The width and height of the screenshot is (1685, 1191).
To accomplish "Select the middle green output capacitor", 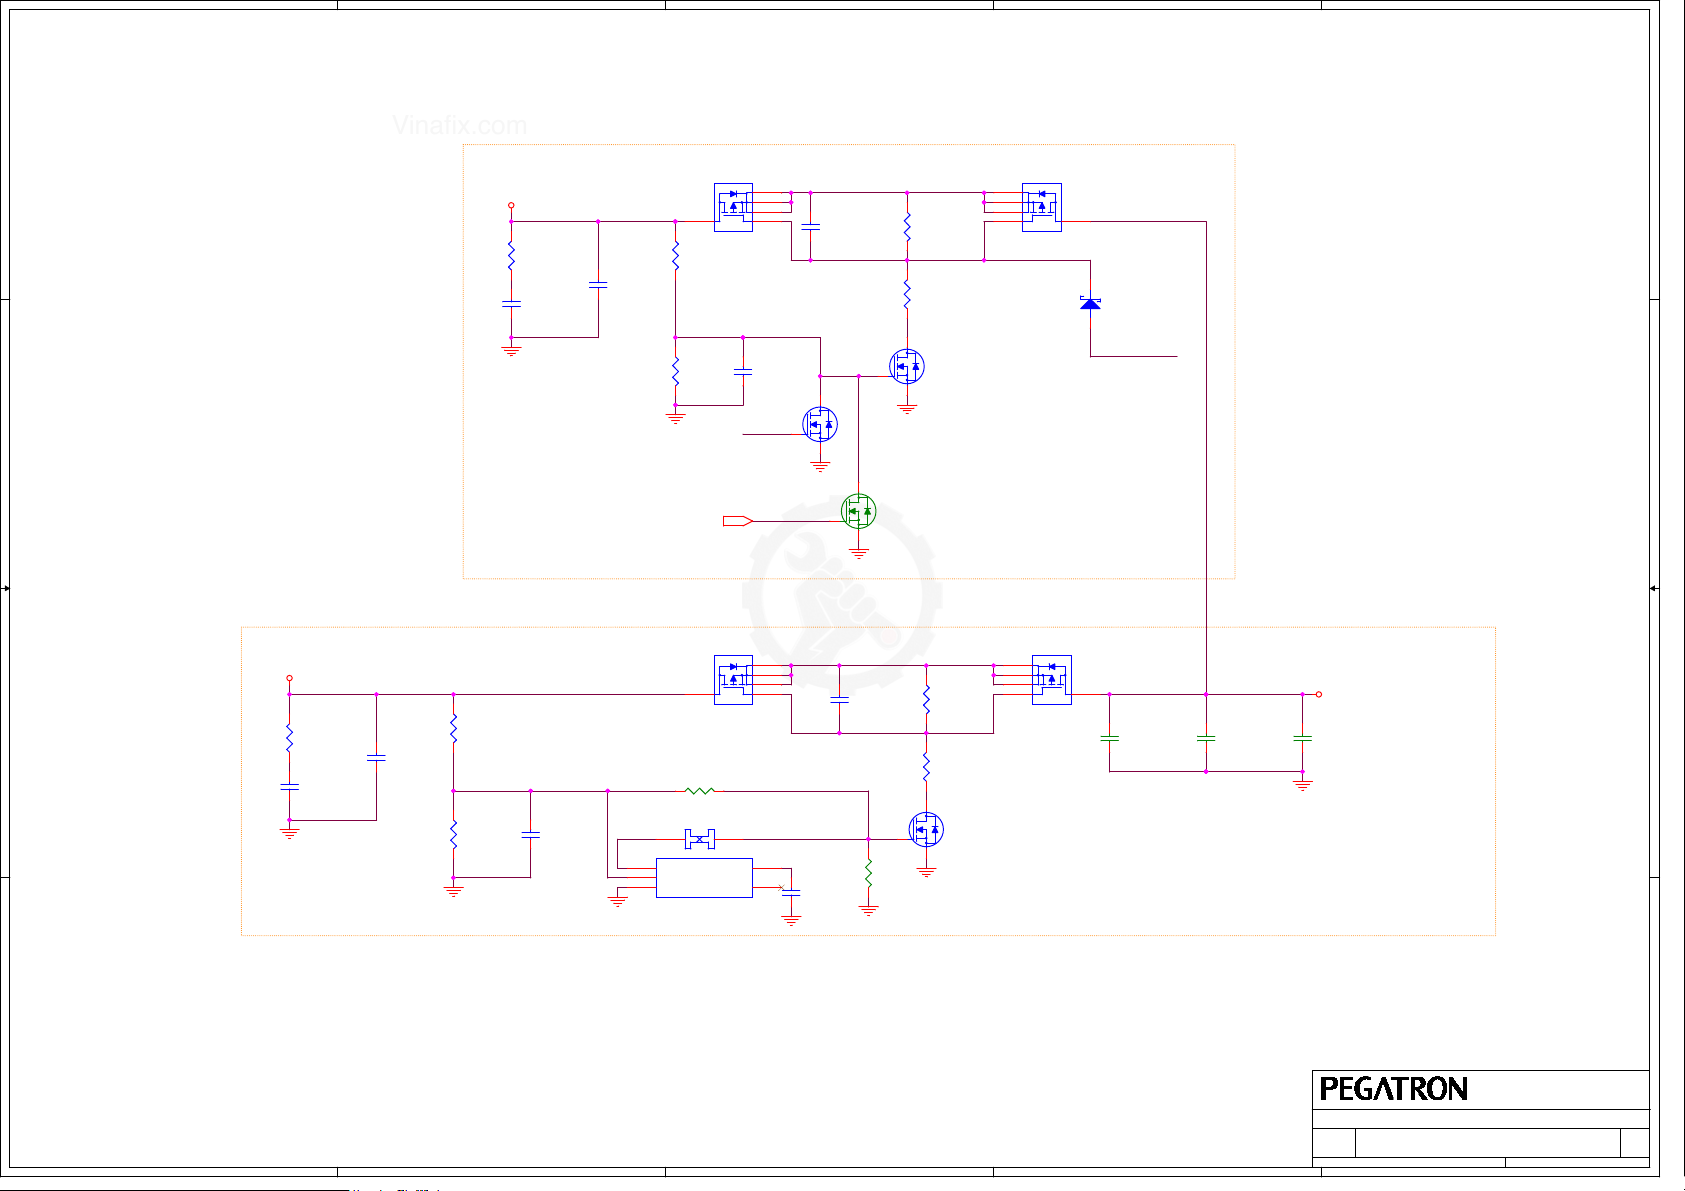I will [x=1206, y=738].
